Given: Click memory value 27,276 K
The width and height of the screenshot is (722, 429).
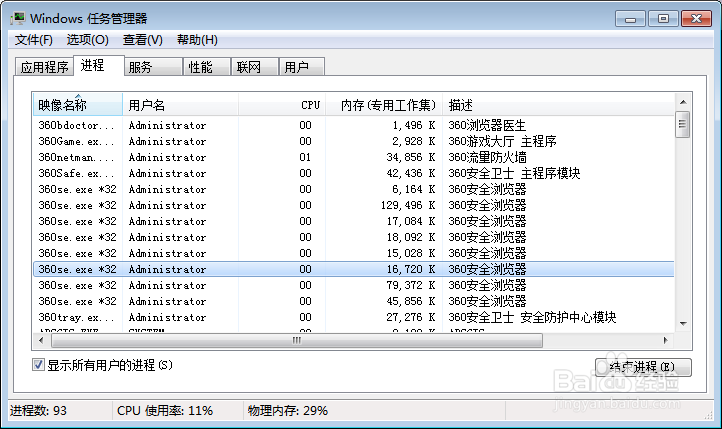Looking at the screenshot, I should point(411,318).
